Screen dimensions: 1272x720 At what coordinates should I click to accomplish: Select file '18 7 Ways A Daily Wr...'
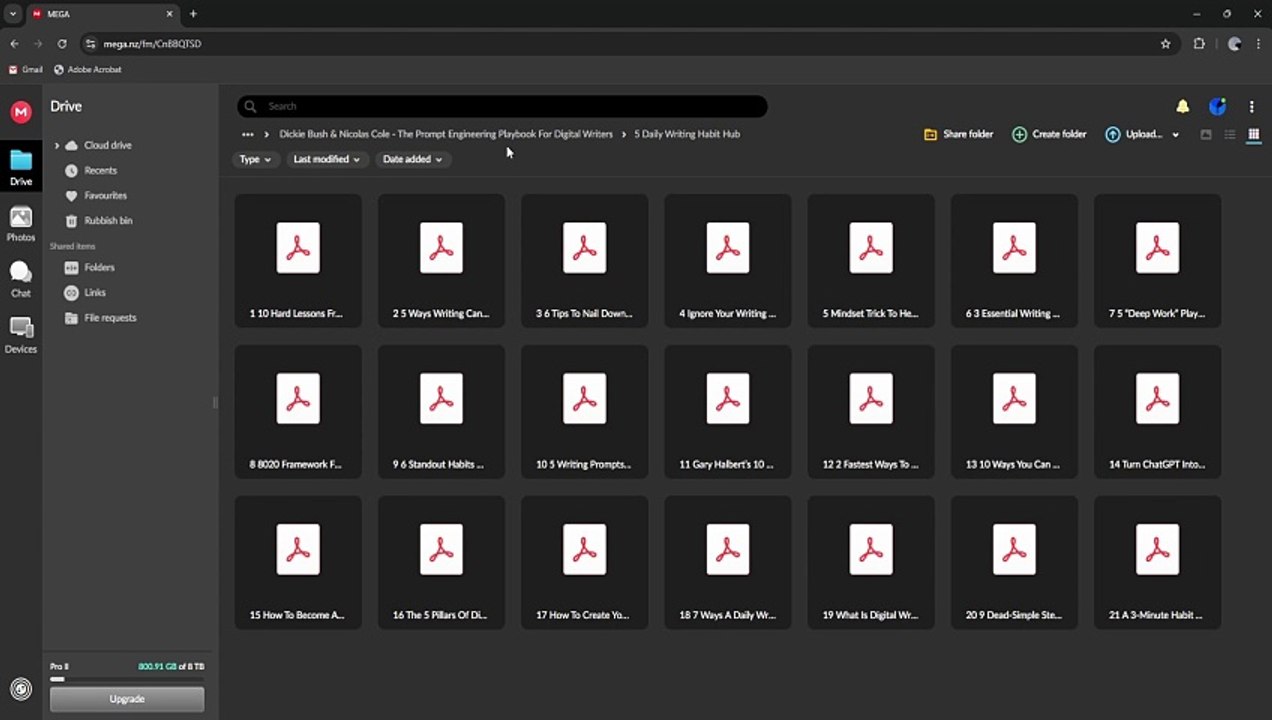coord(727,562)
